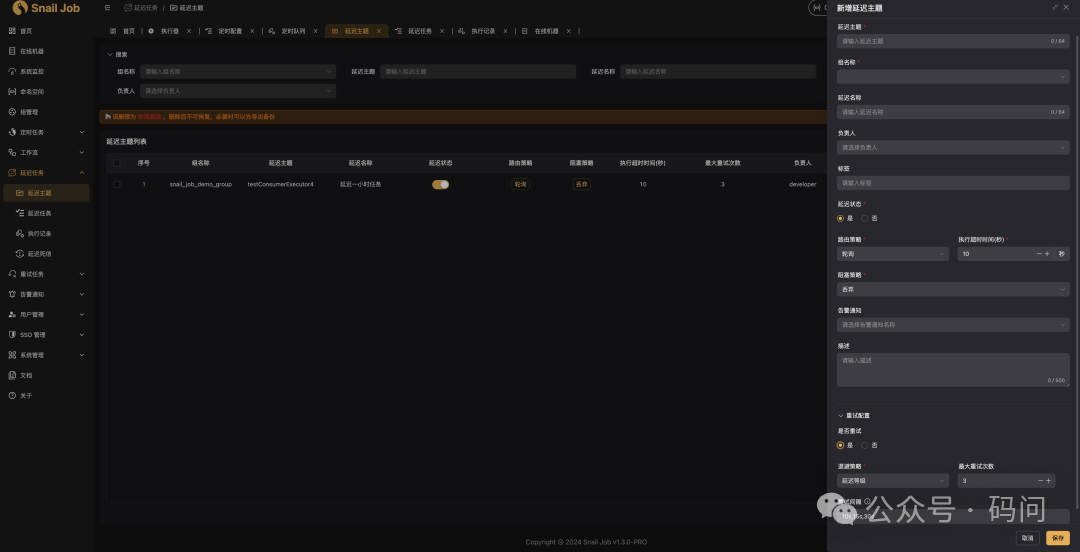
Task: Select 延迟主题 in the sidebar submenu
Action: pos(46,193)
